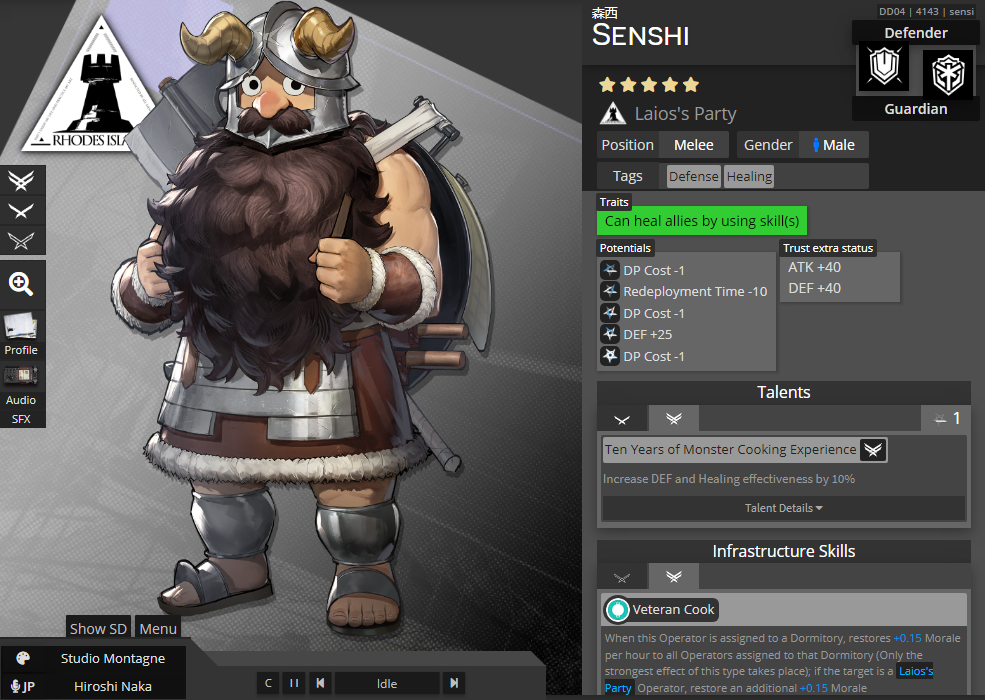The height and width of the screenshot is (700, 985).
Task: Click the Guardian branch icon
Action: (947, 75)
